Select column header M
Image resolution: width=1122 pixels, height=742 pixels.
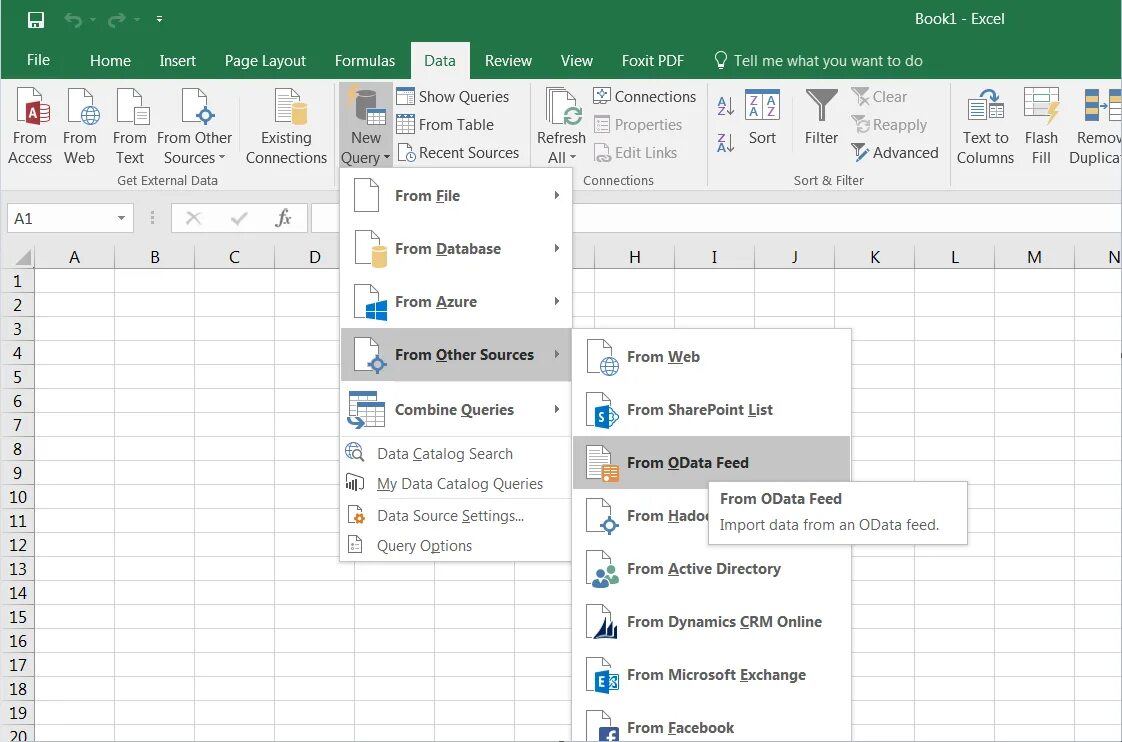click(x=1034, y=257)
